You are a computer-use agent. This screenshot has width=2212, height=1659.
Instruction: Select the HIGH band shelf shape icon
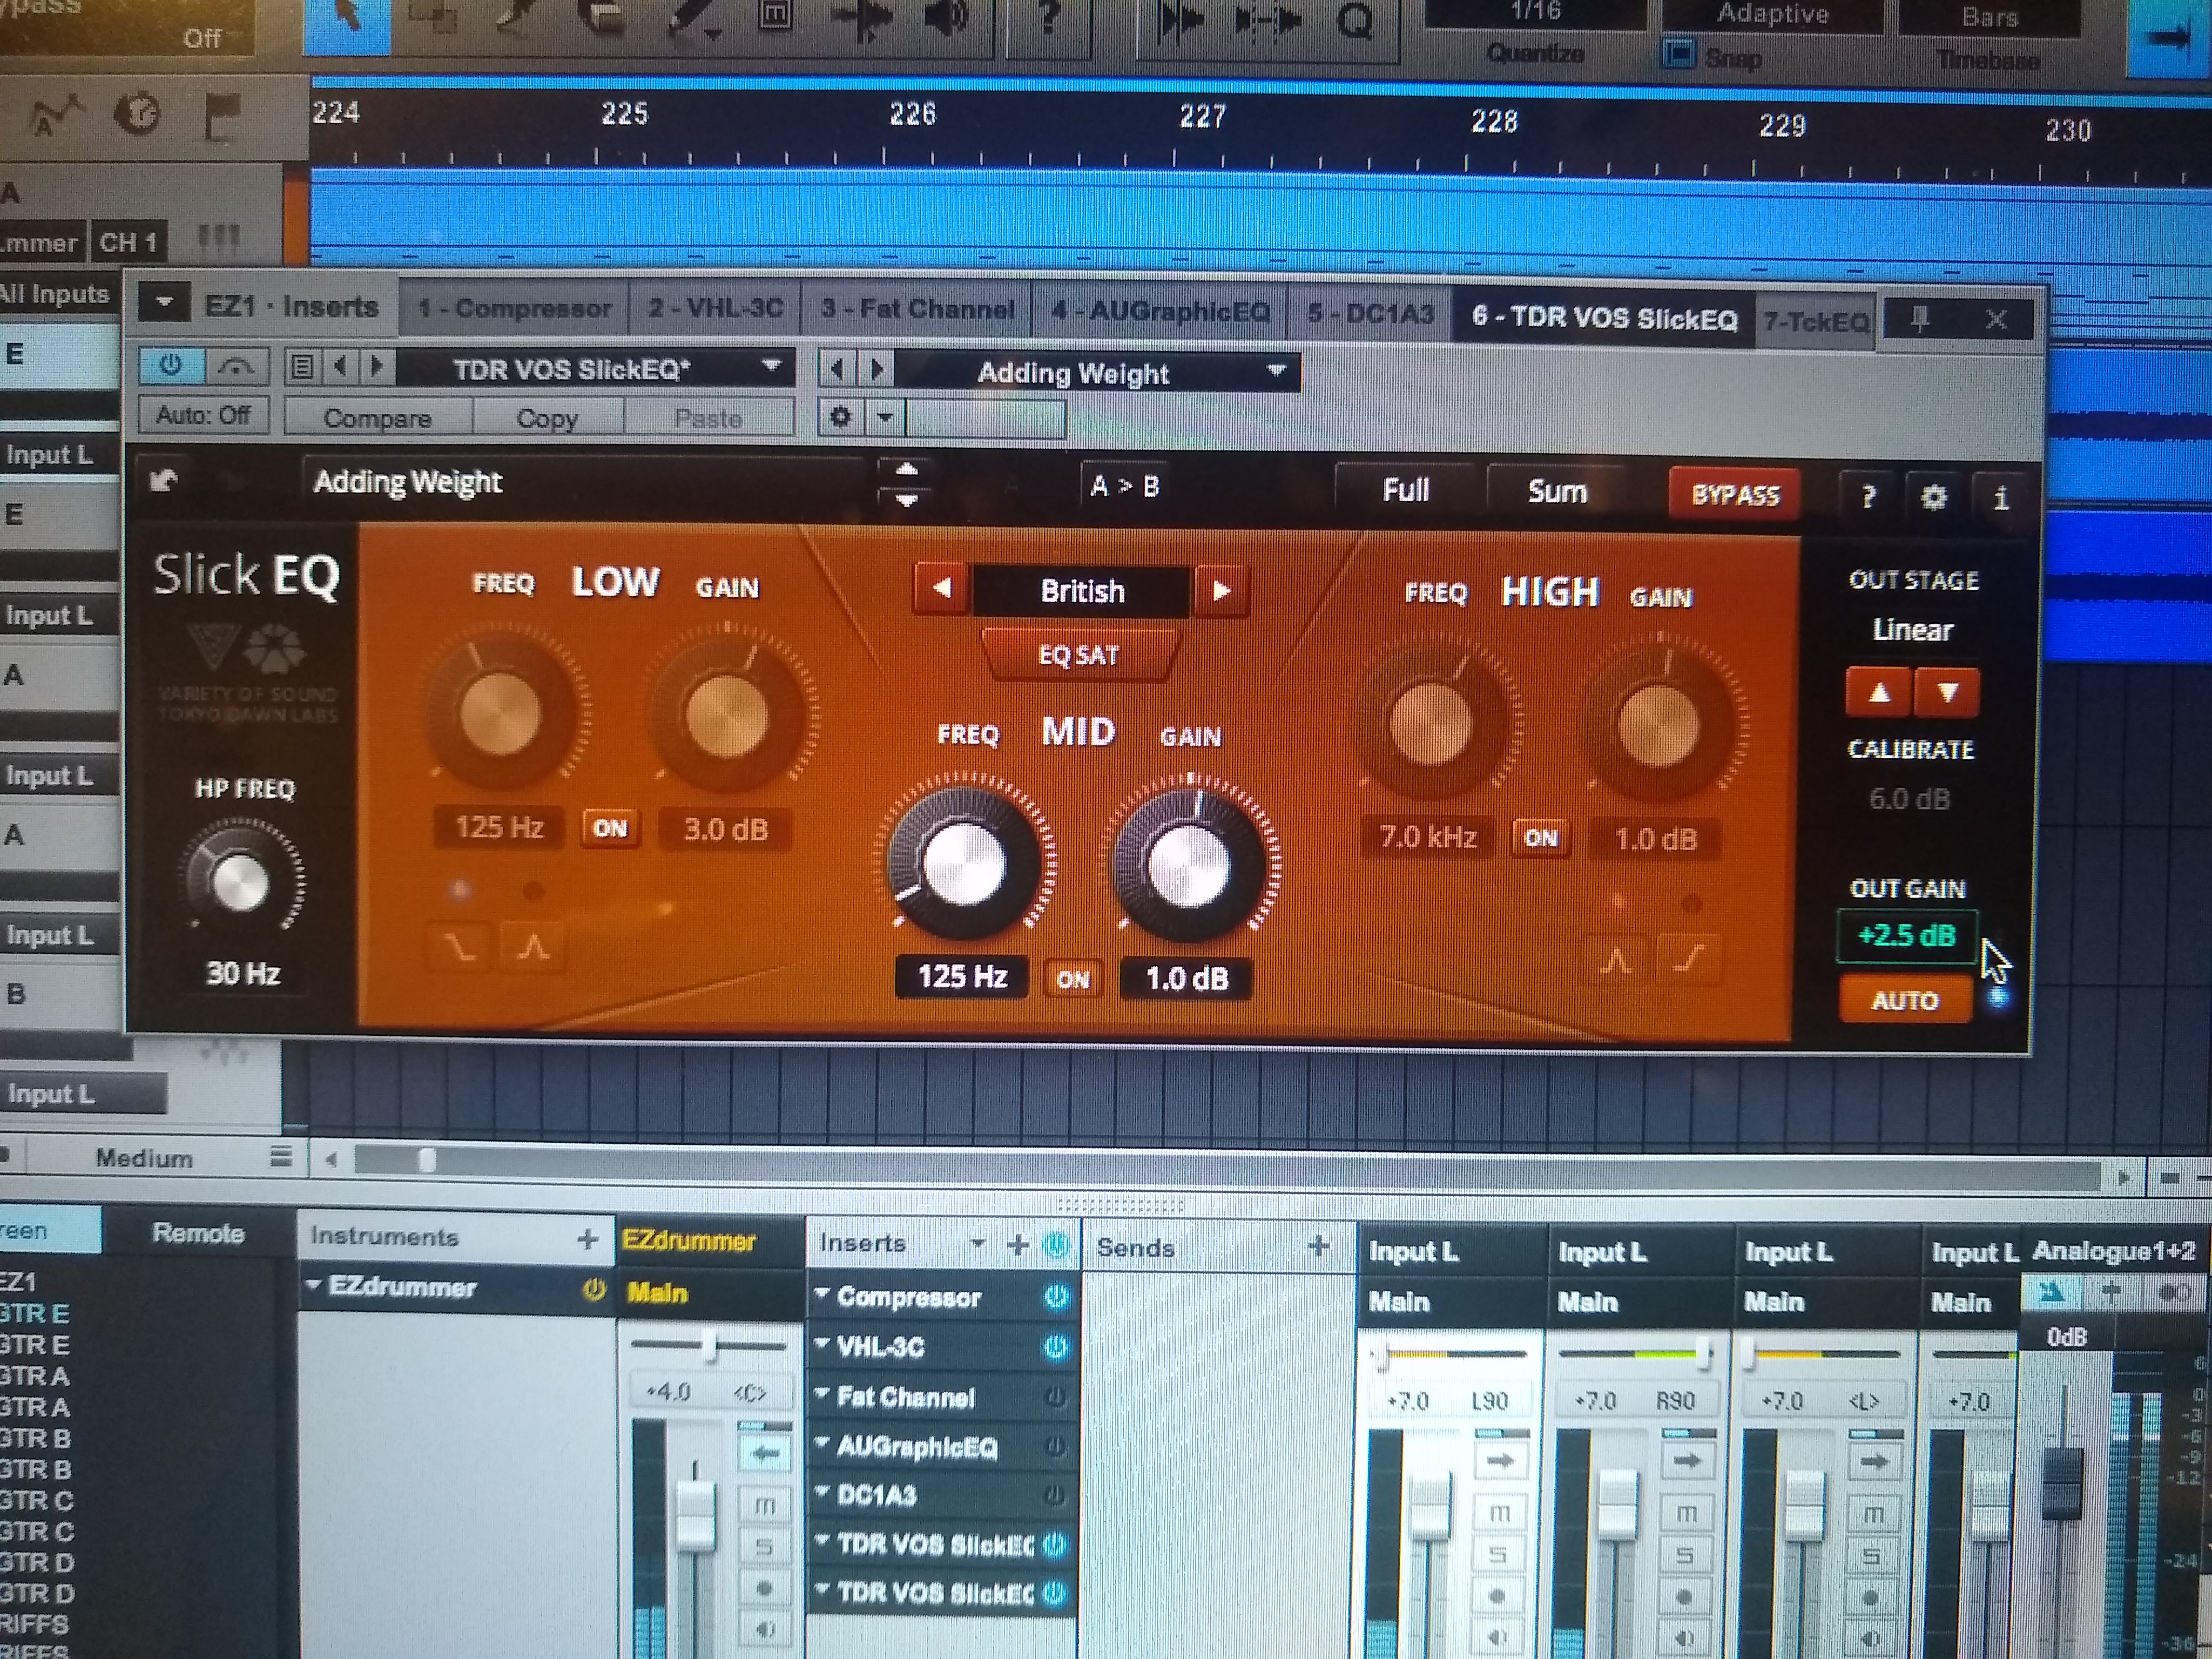click(1688, 959)
